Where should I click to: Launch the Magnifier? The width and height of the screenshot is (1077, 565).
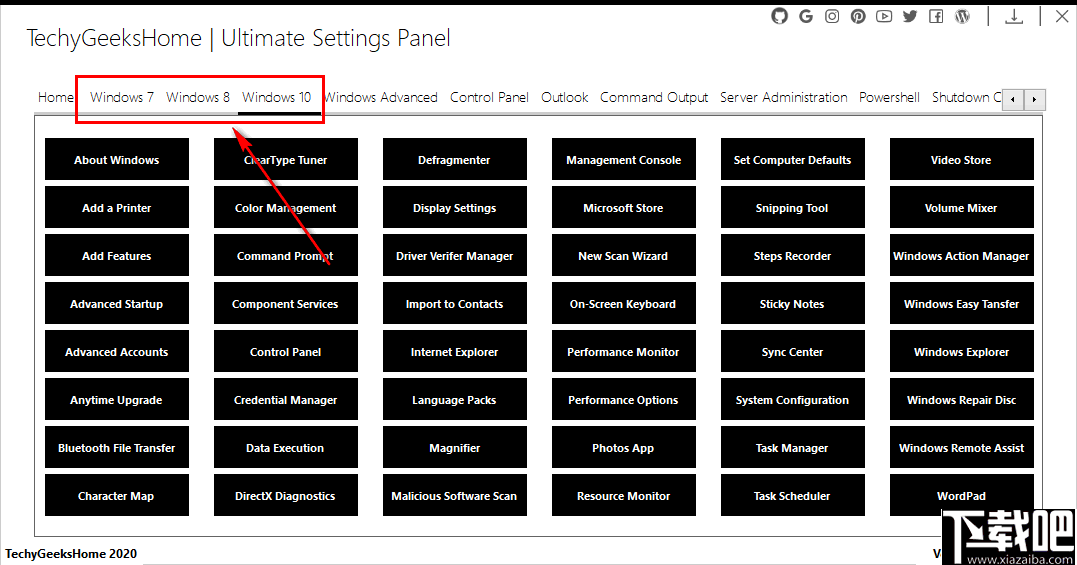point(455,448)
